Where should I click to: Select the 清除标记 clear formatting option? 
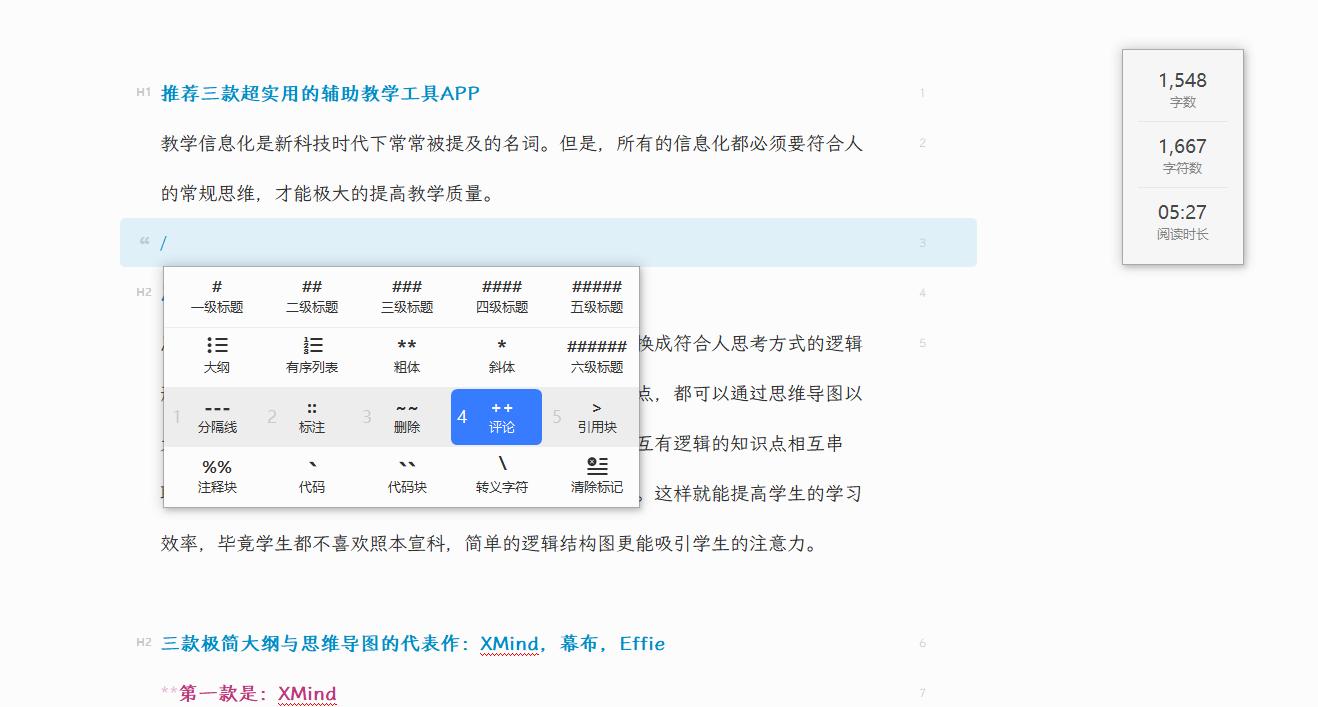point(594,478)
